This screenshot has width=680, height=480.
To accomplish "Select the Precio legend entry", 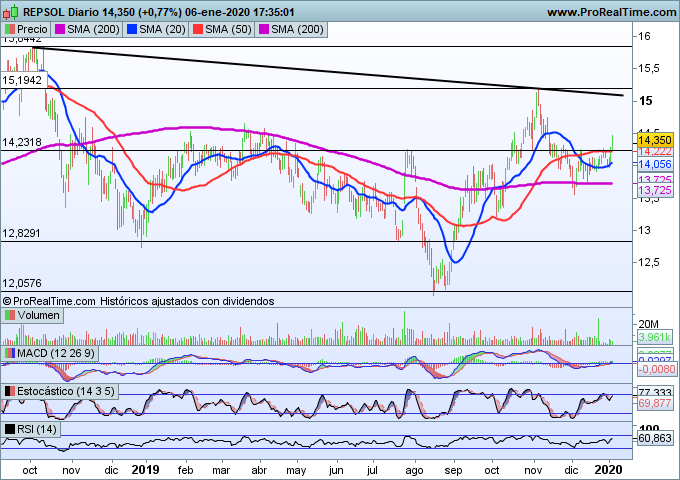I will [x=26, y=29].
